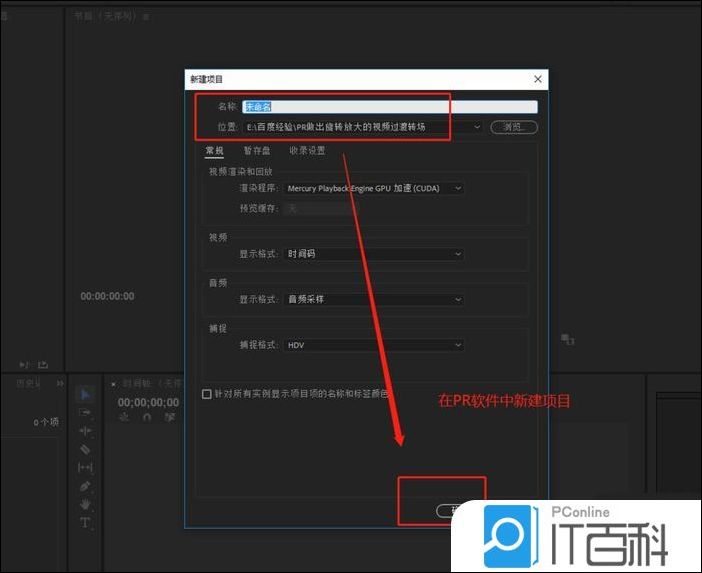702x573 pixels.
Task: Switch to the 常规 tab
Action: (214, 150)
